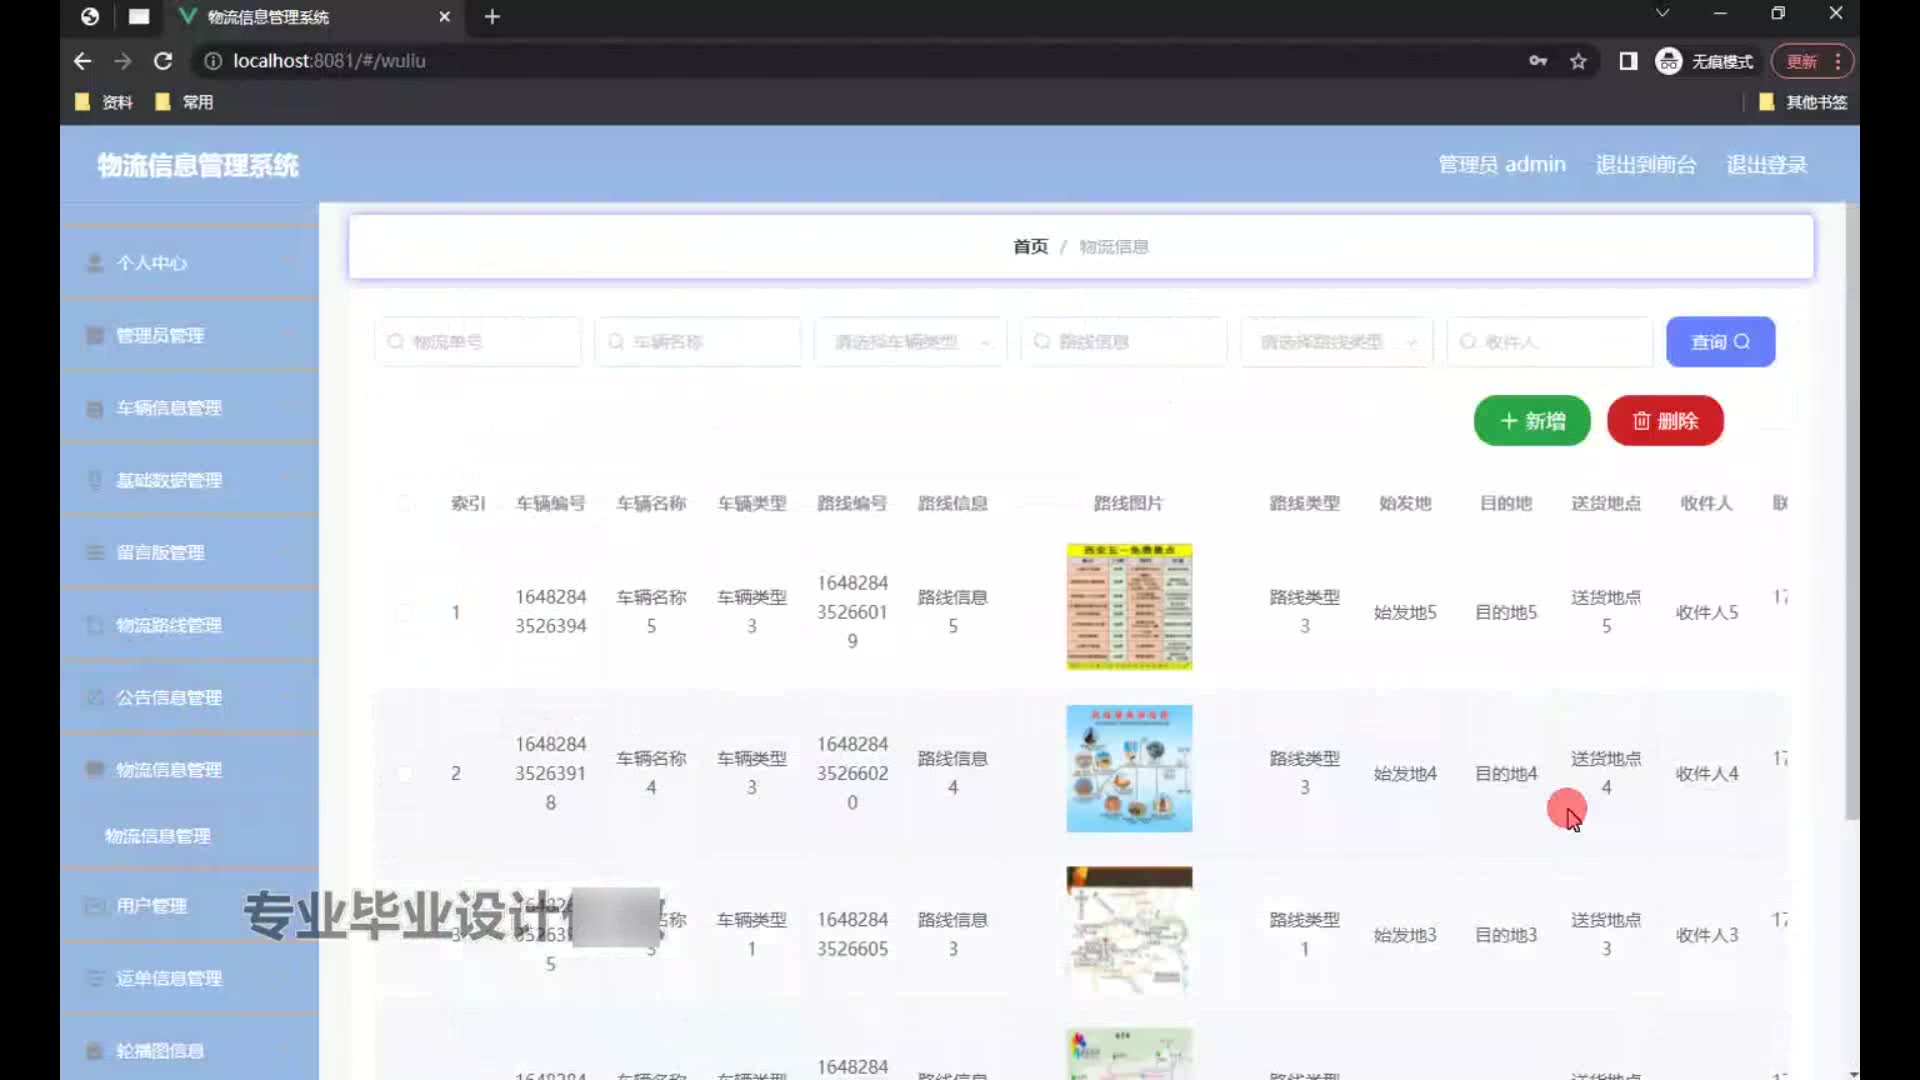
Task: Click the browser address bar URL
Action: point(329,61)
